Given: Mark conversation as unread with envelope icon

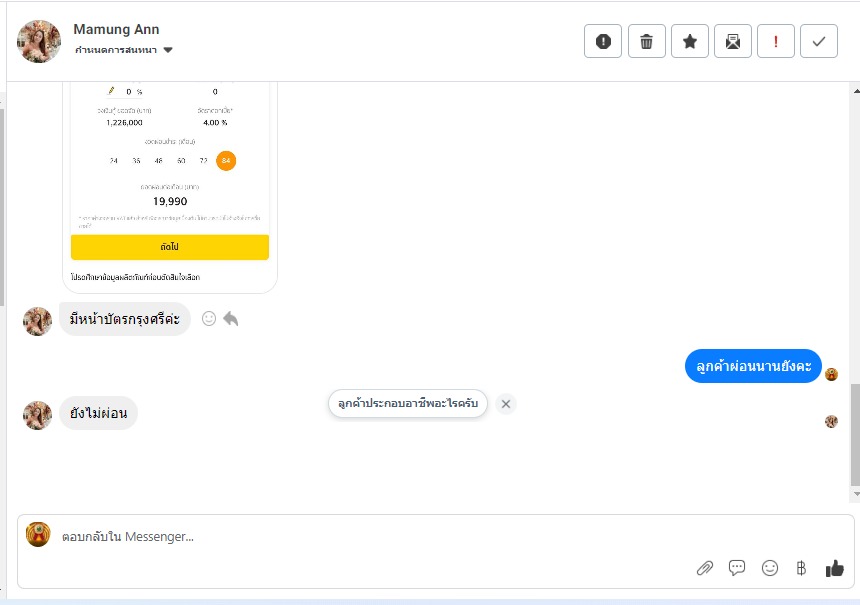Looking at the screenshot, I should [733, 41].
